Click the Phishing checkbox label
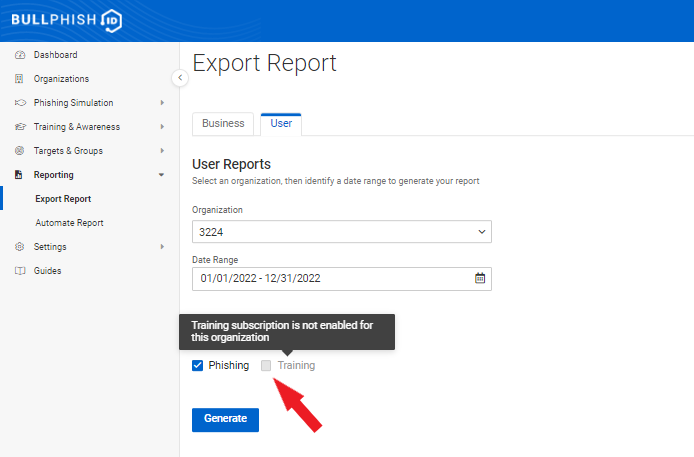Screen dimensions: 694x457 [229, 365]
